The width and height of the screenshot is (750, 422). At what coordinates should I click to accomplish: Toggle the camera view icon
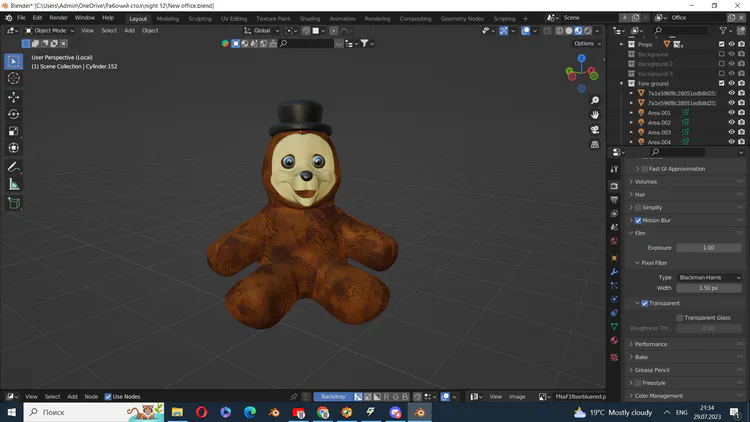[595, 130]
